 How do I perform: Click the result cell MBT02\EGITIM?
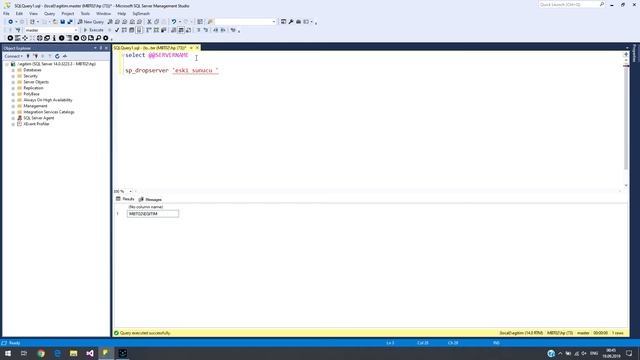point(153,214)
